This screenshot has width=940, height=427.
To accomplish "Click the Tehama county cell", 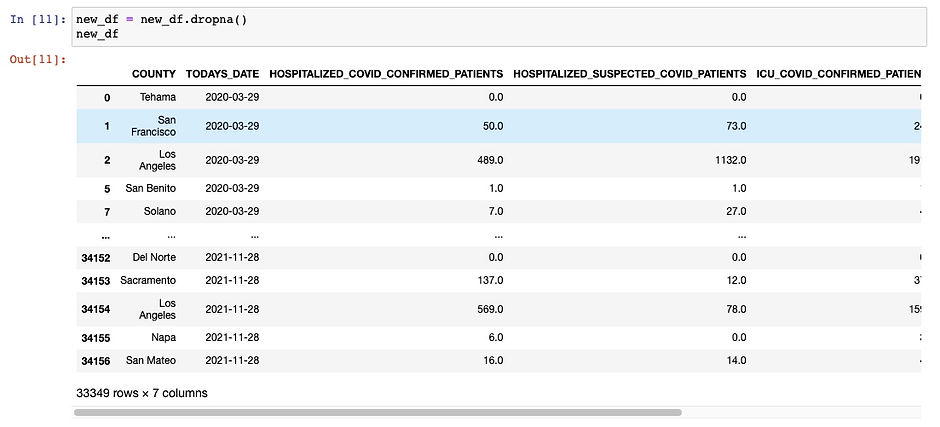I will (x=158, y=97).
